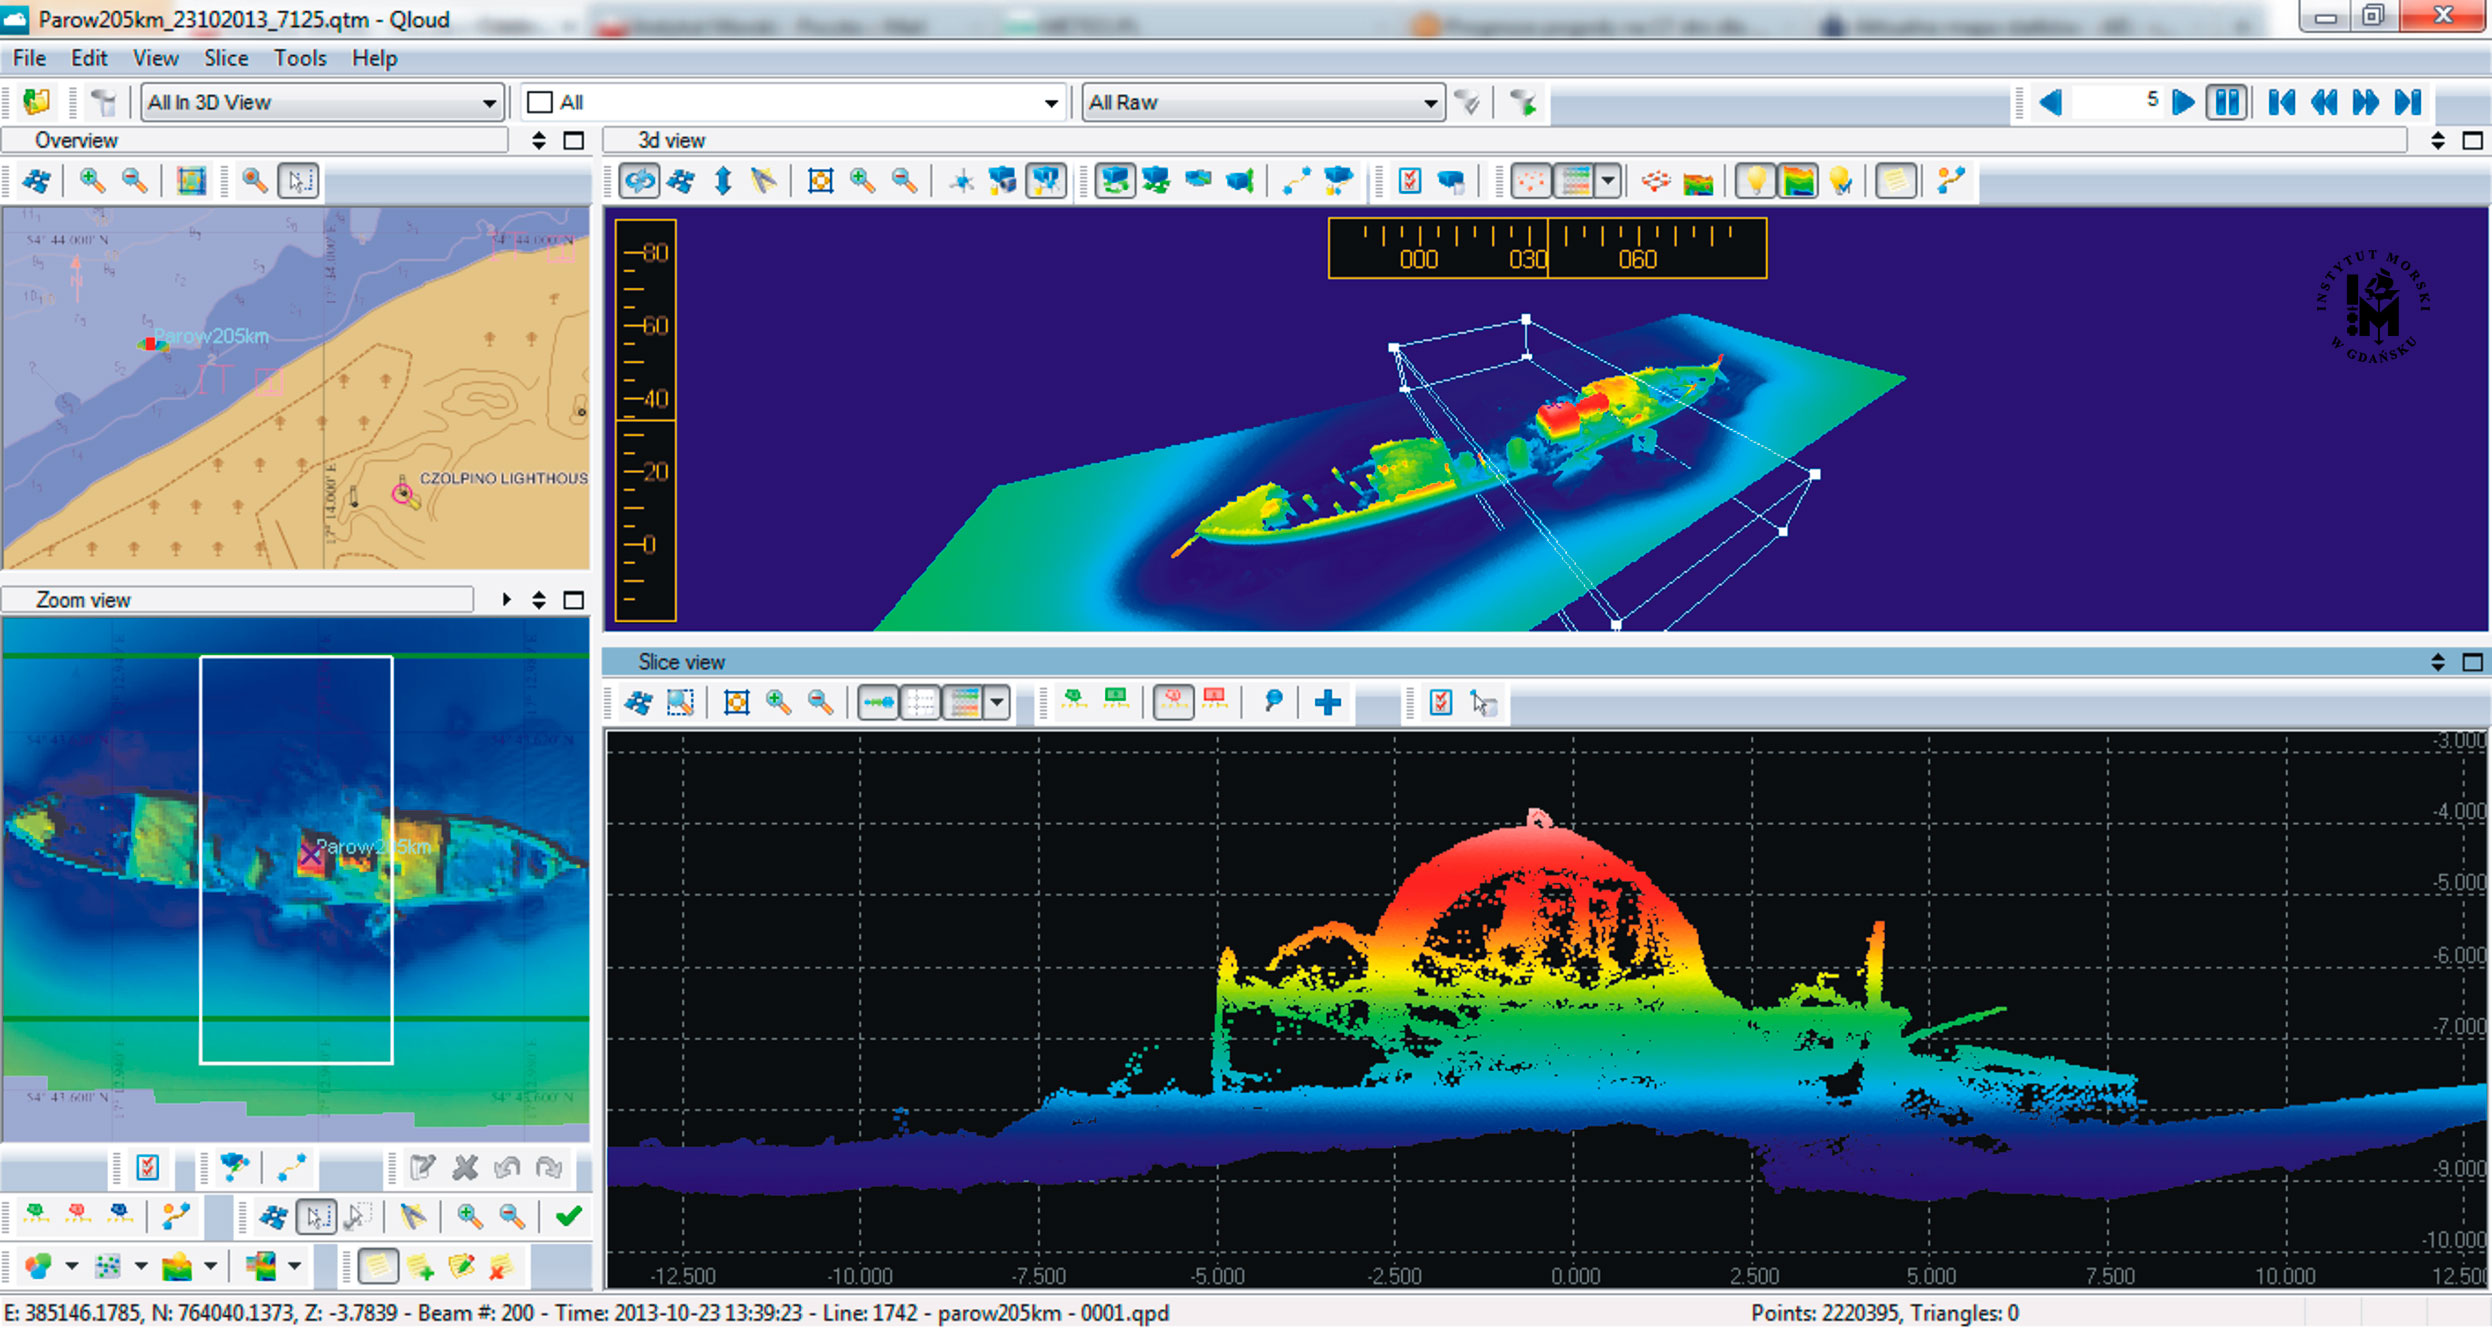
Task: Maximize the 3d view panel
Action: (x=2472, y=141)
